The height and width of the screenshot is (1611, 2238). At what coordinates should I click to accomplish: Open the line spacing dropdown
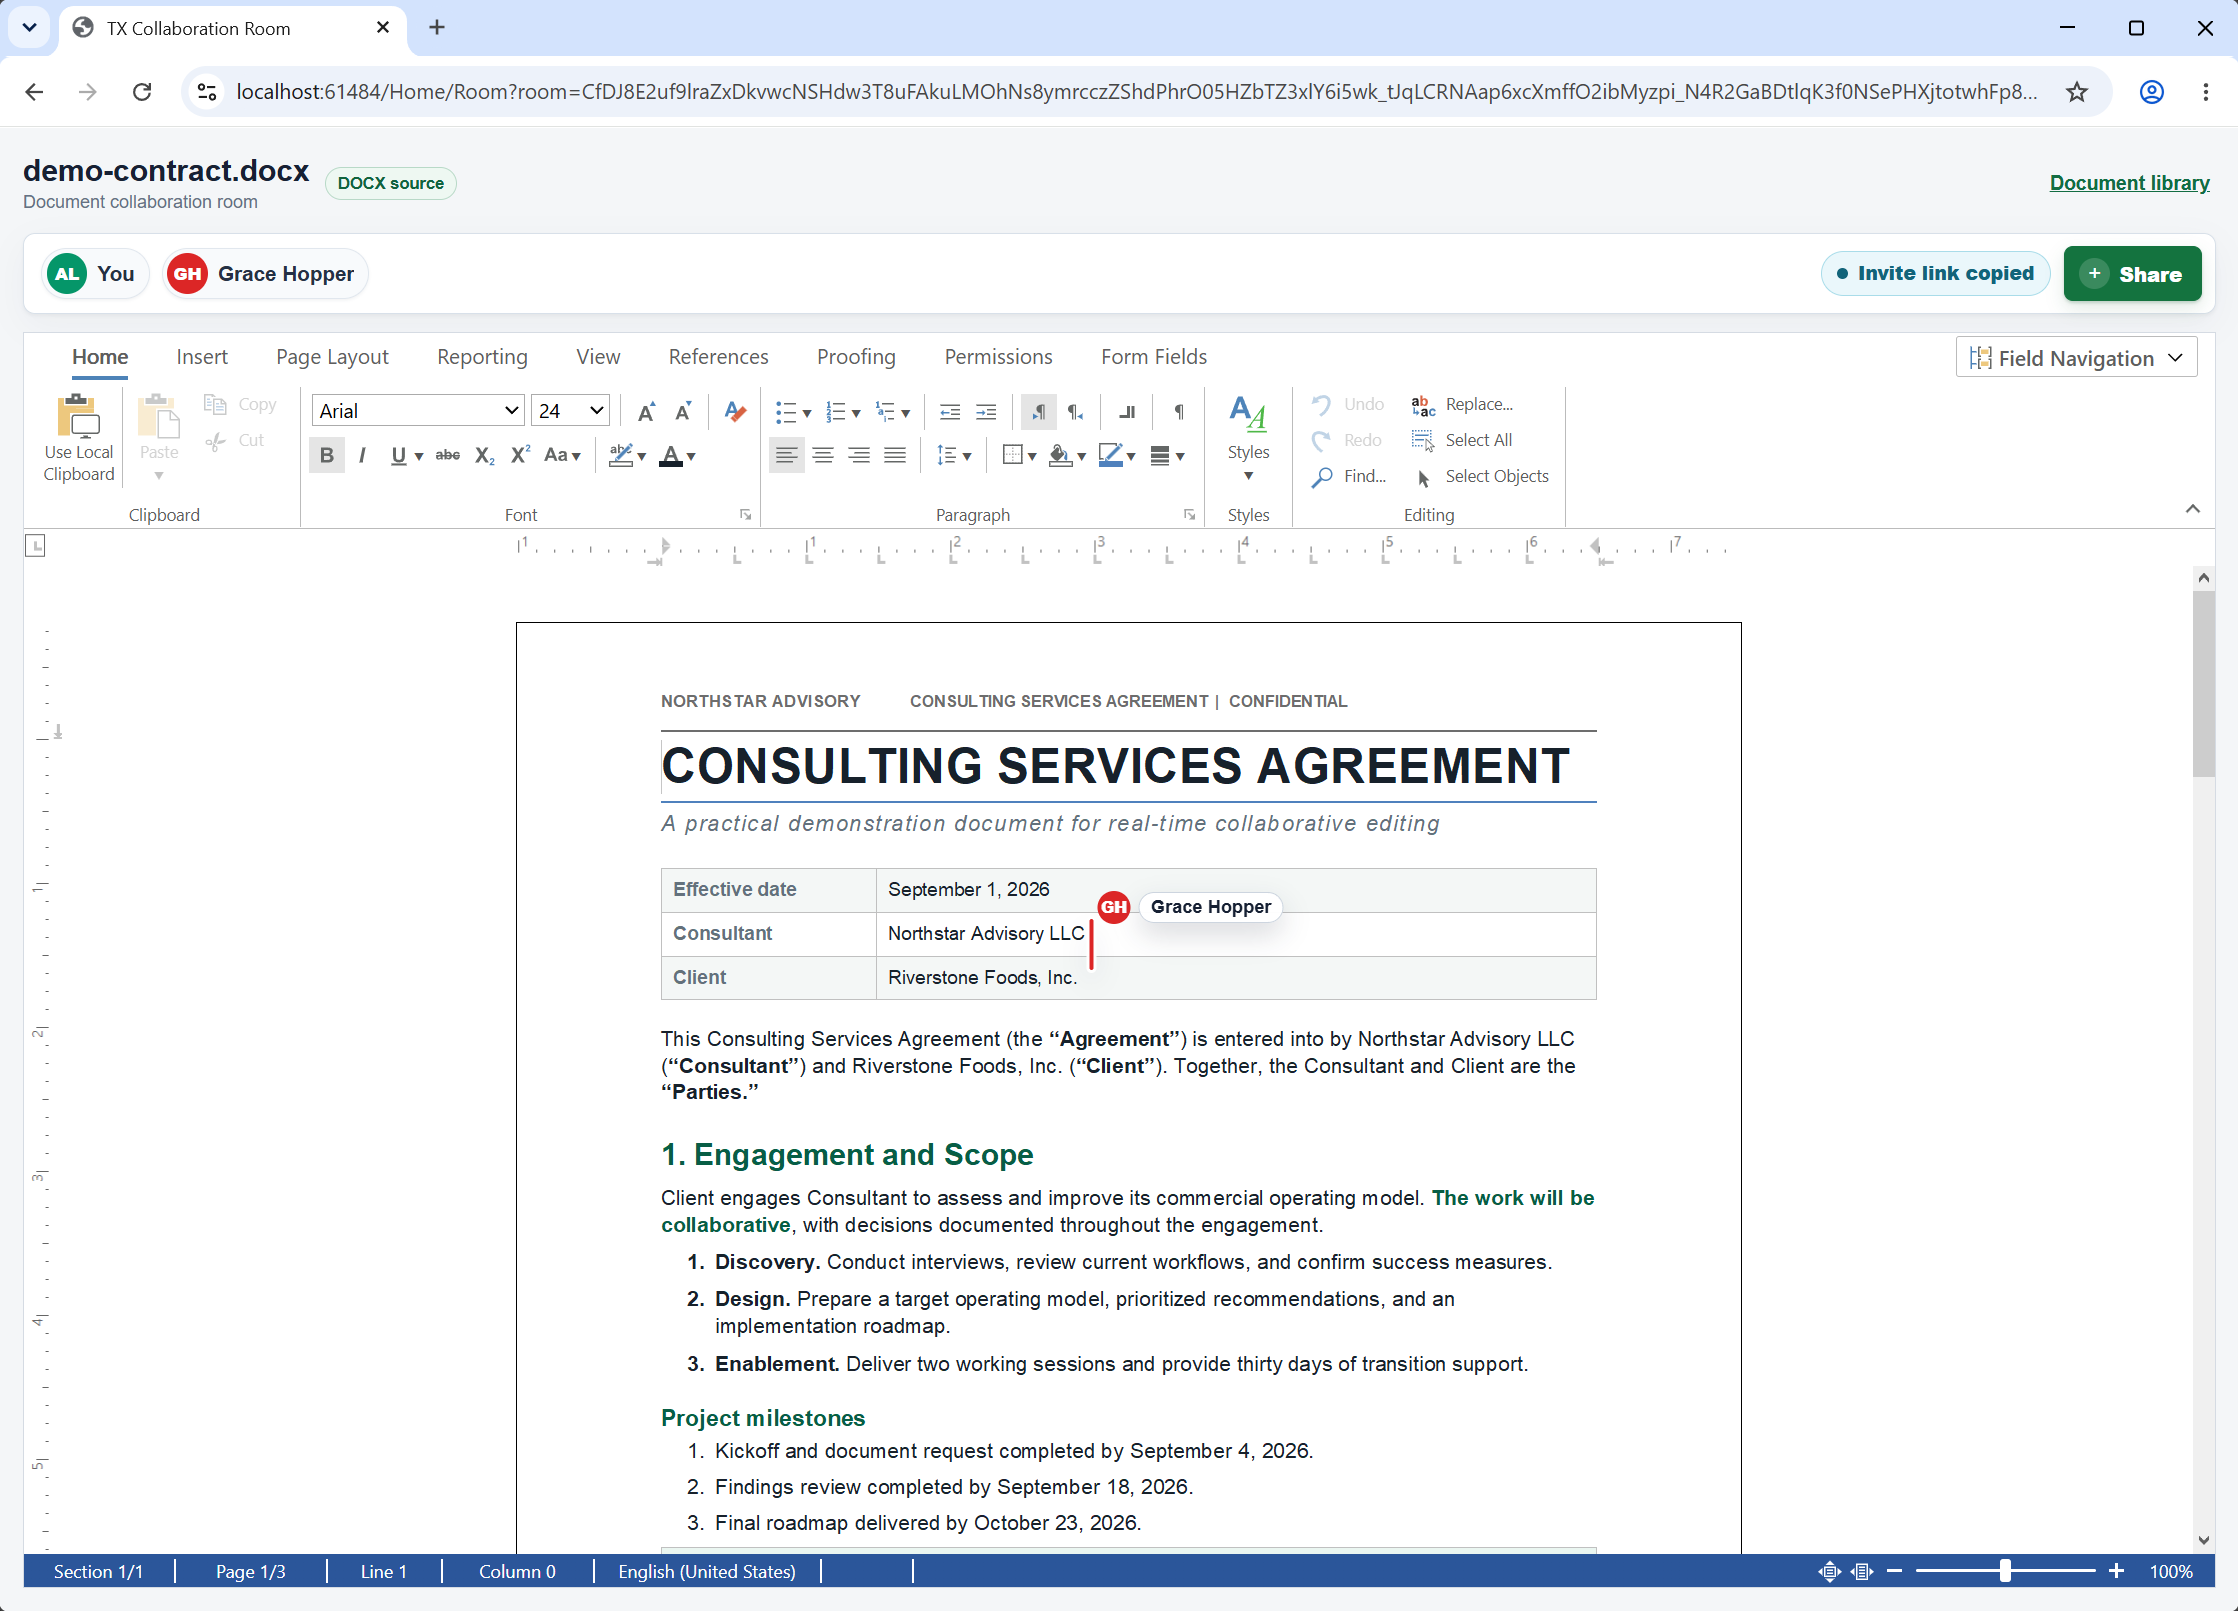[954, 456]
